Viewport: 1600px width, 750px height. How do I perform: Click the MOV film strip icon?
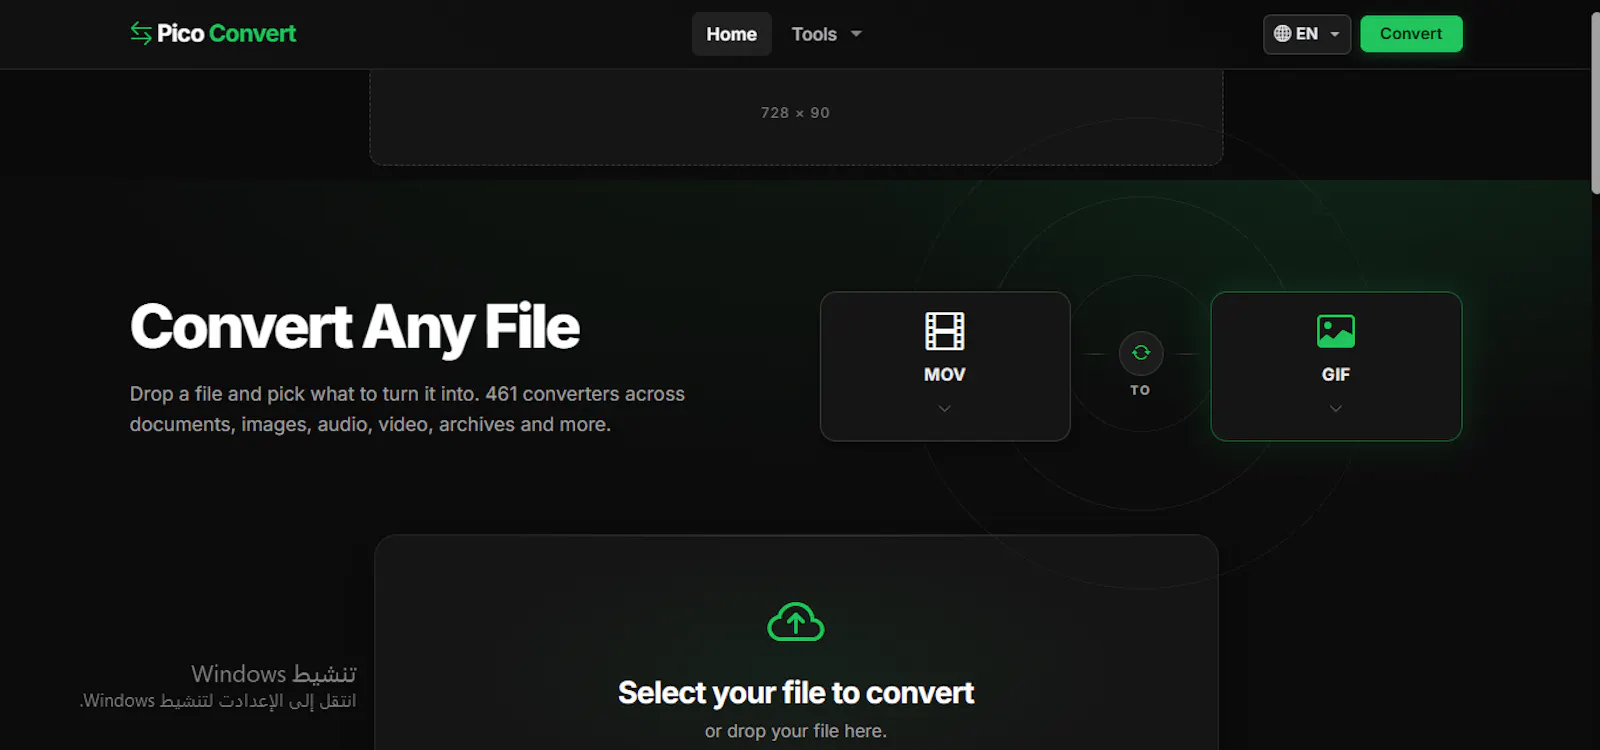pos(945,331)
